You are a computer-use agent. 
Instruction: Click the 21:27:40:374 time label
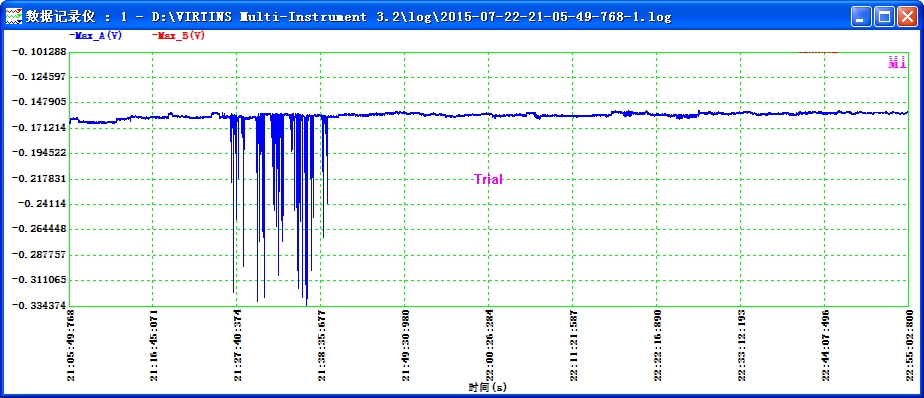(x=238, y=345)
